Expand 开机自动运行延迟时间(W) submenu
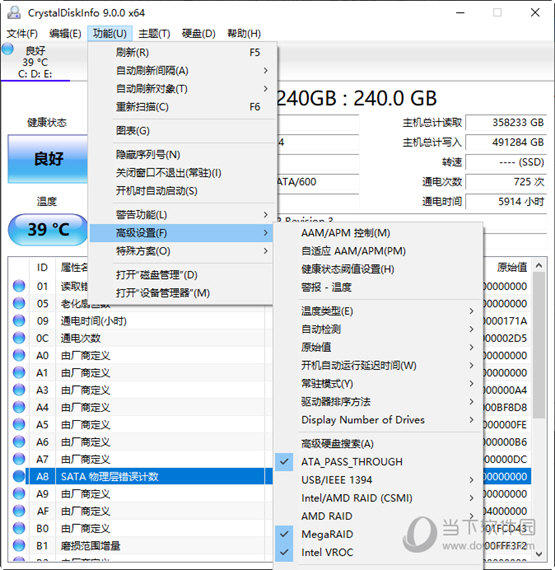555x570 pixels. (378, 365)
